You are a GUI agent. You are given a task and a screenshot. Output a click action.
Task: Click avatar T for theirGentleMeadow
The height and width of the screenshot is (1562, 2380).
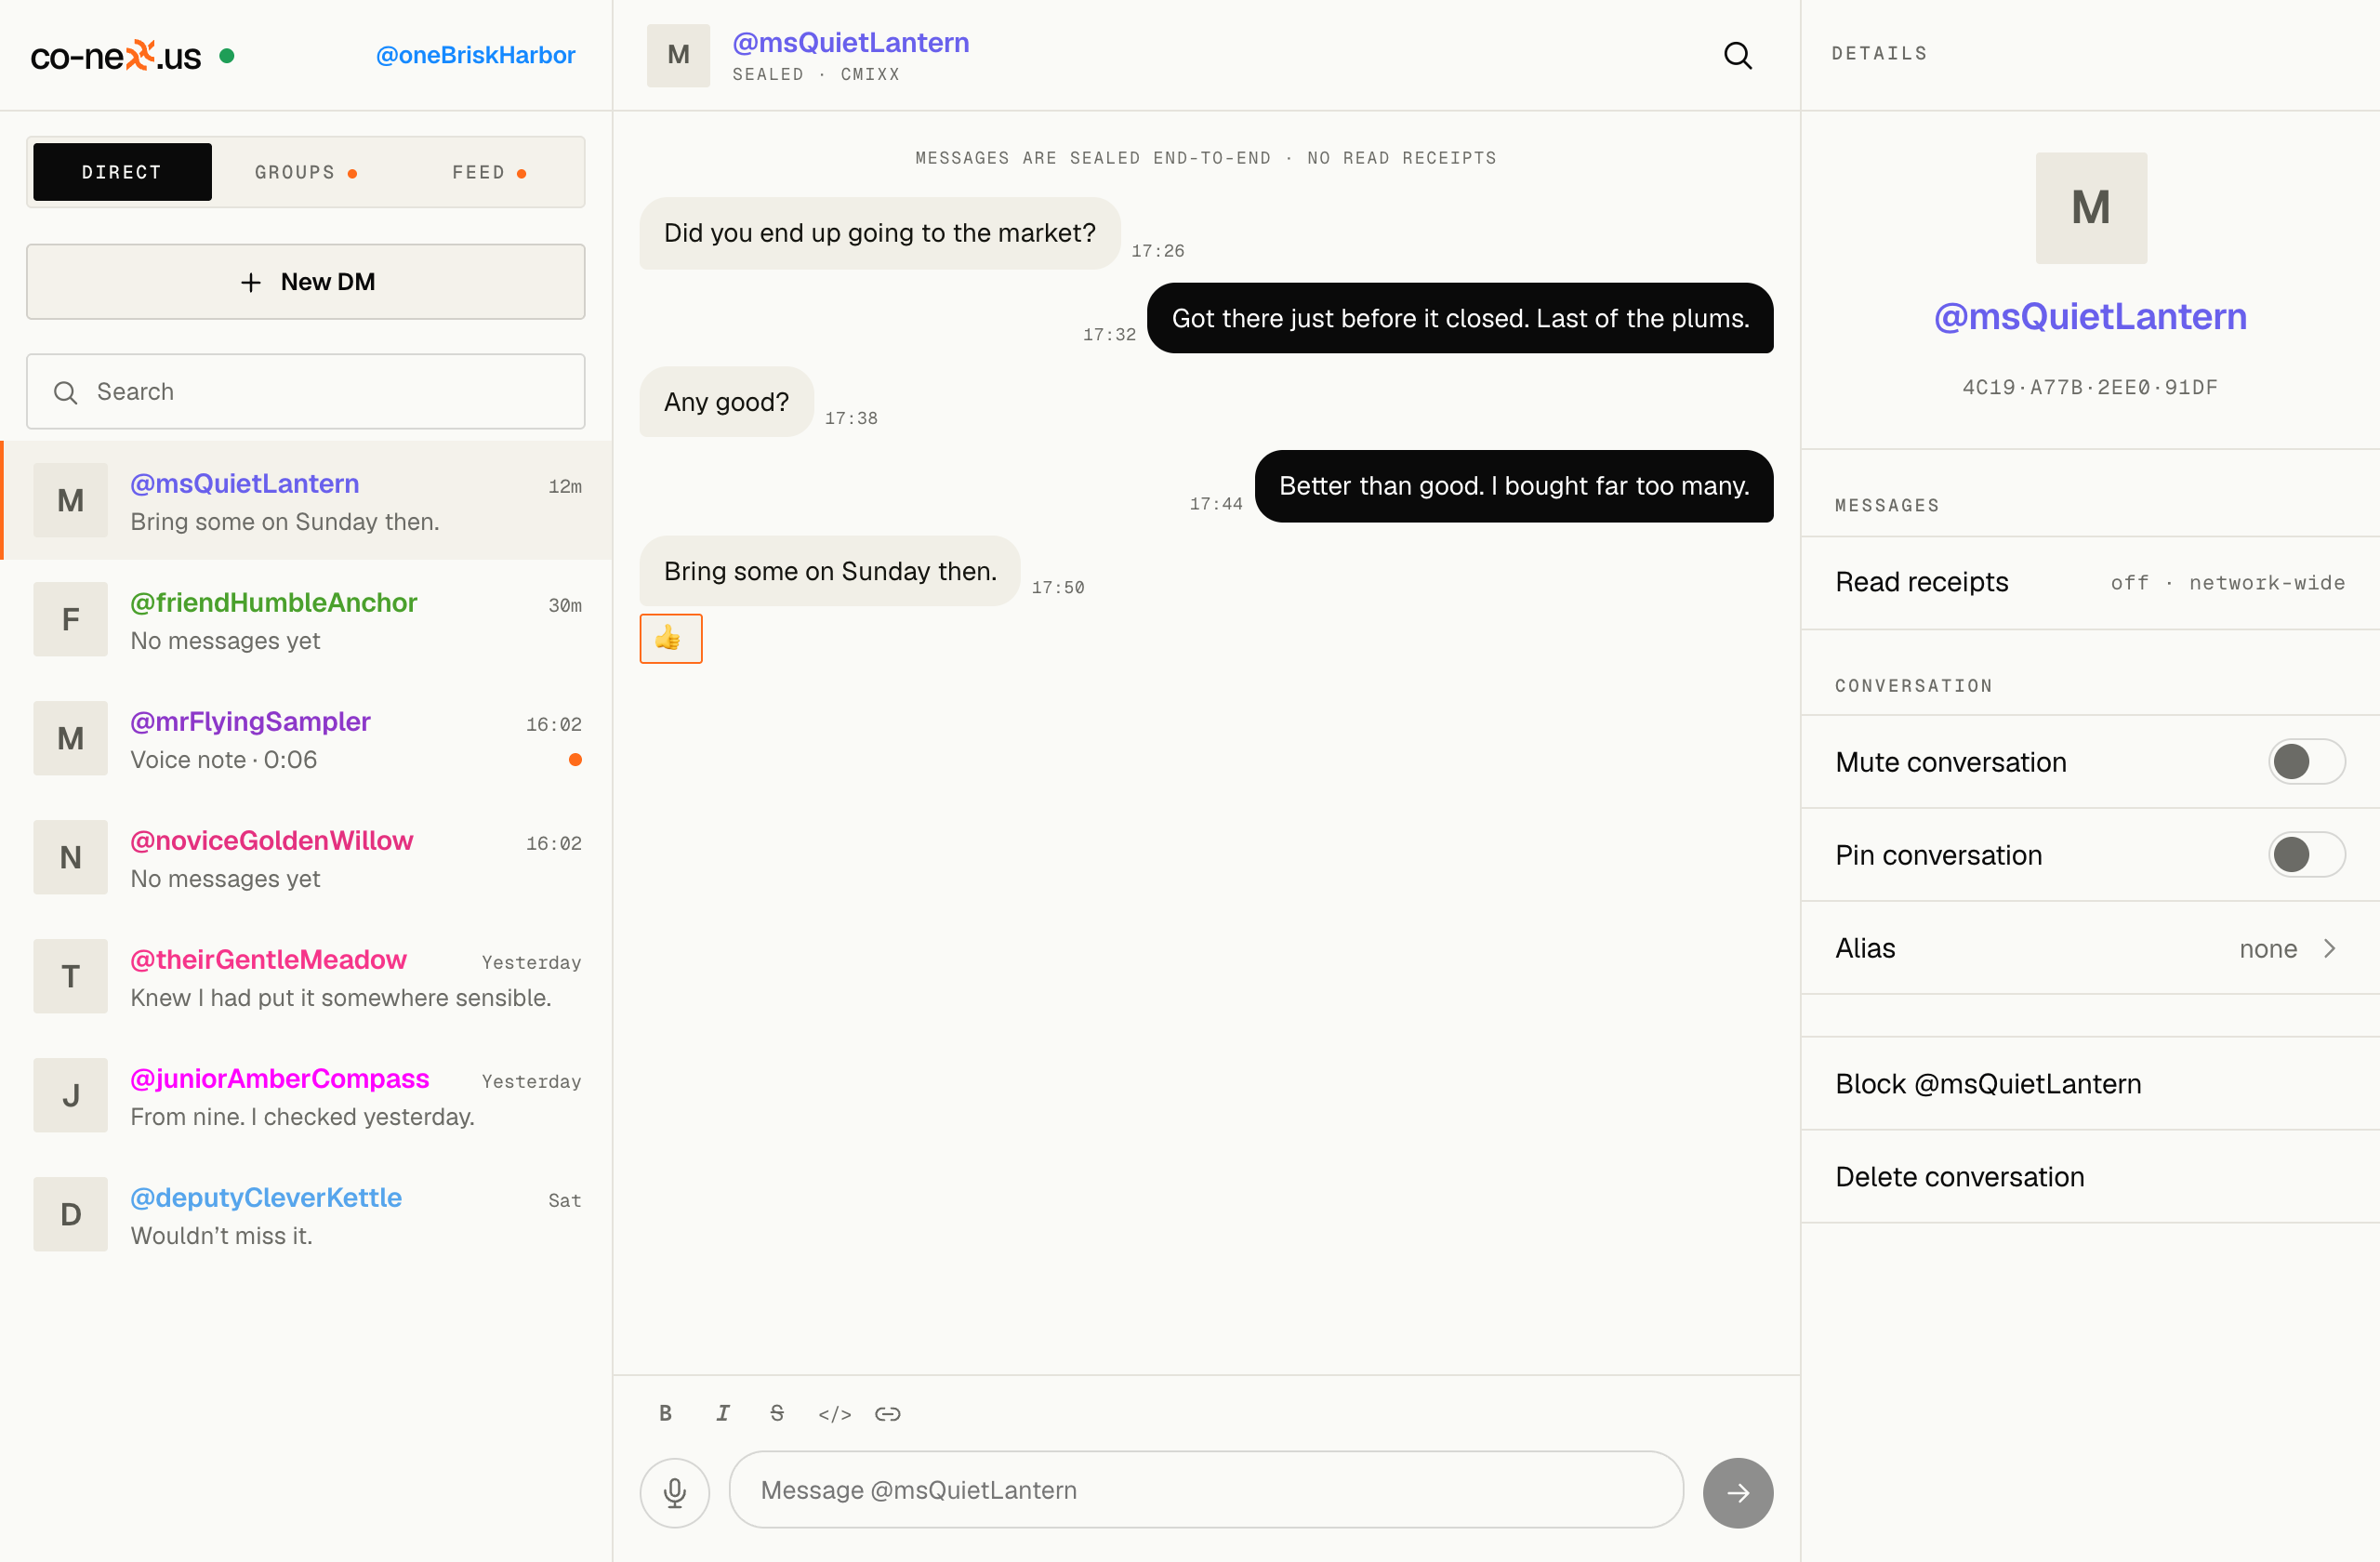tap(70, 976)
